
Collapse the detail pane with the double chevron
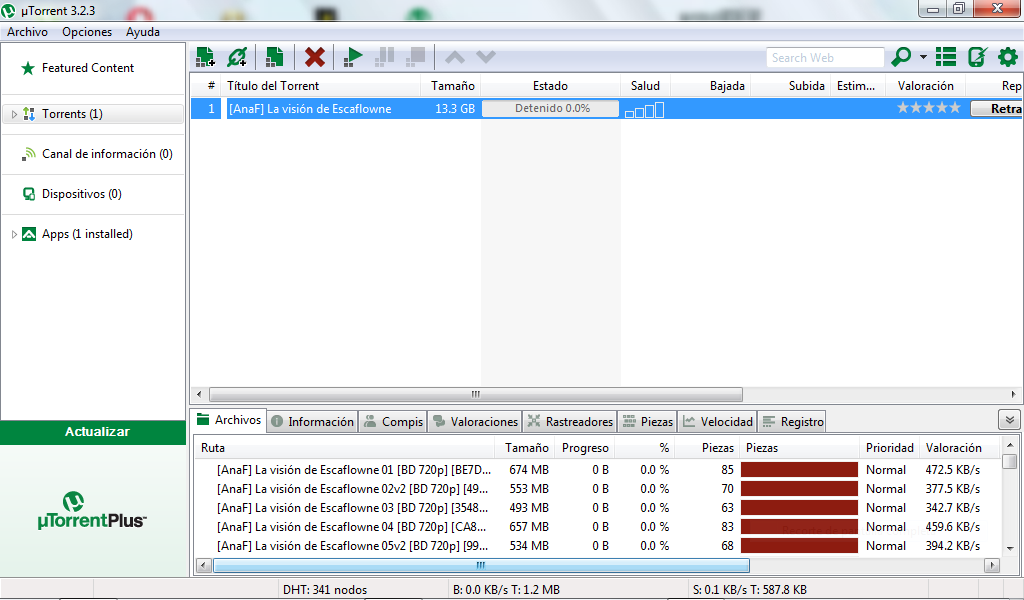(x=1010, y=420)
